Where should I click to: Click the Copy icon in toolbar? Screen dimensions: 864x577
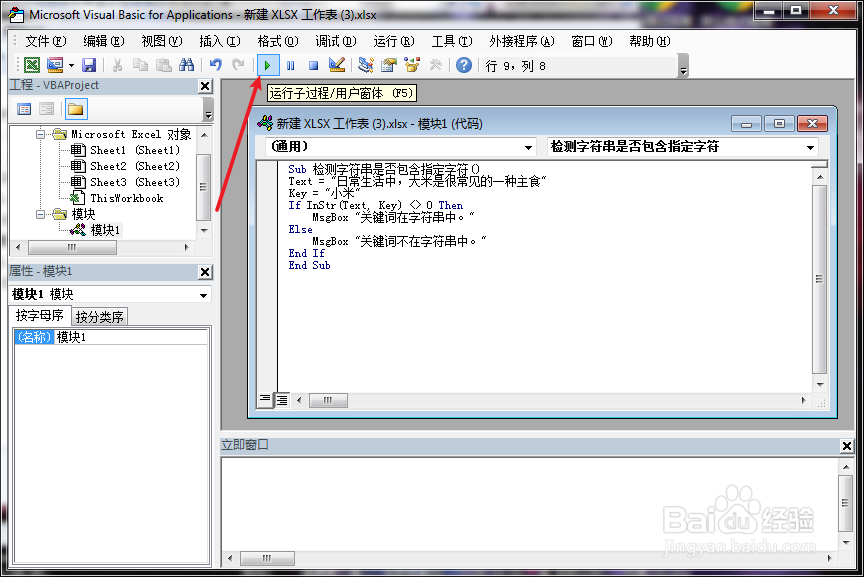pyautogui.click(x=141, y=65)
